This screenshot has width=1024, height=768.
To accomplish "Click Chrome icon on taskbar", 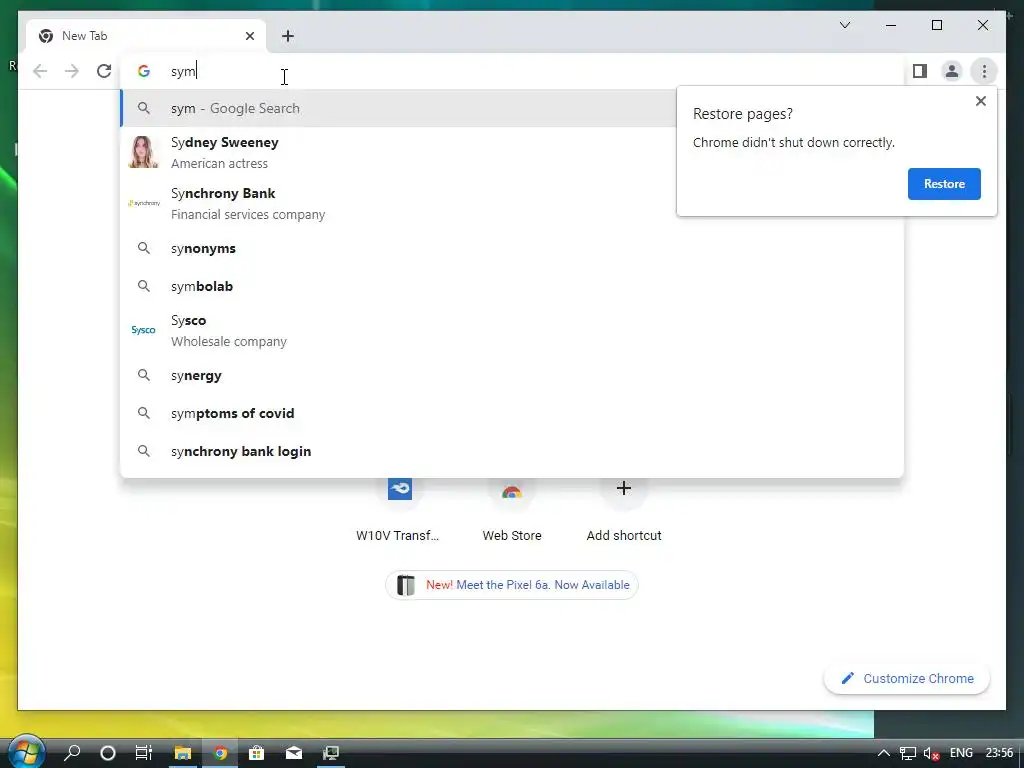I will (220, 753).
